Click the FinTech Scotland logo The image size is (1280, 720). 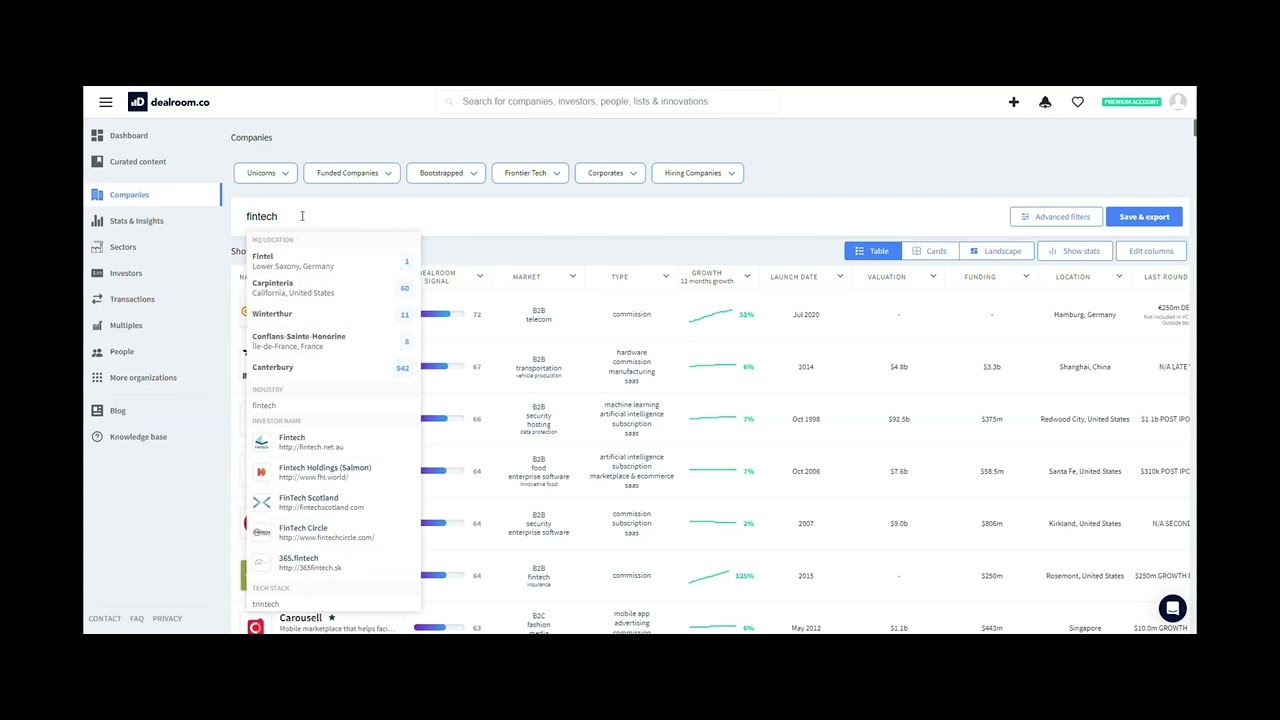[x=261, y=502]
